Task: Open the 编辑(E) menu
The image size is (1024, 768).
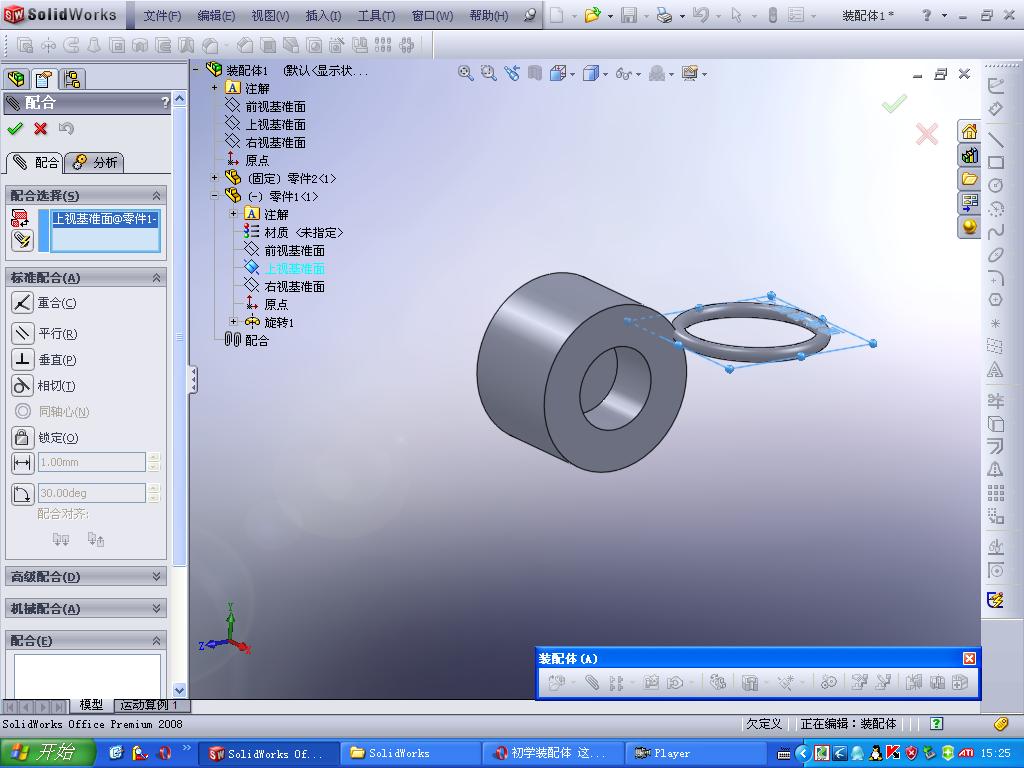Action: click(x=216, y=16)
